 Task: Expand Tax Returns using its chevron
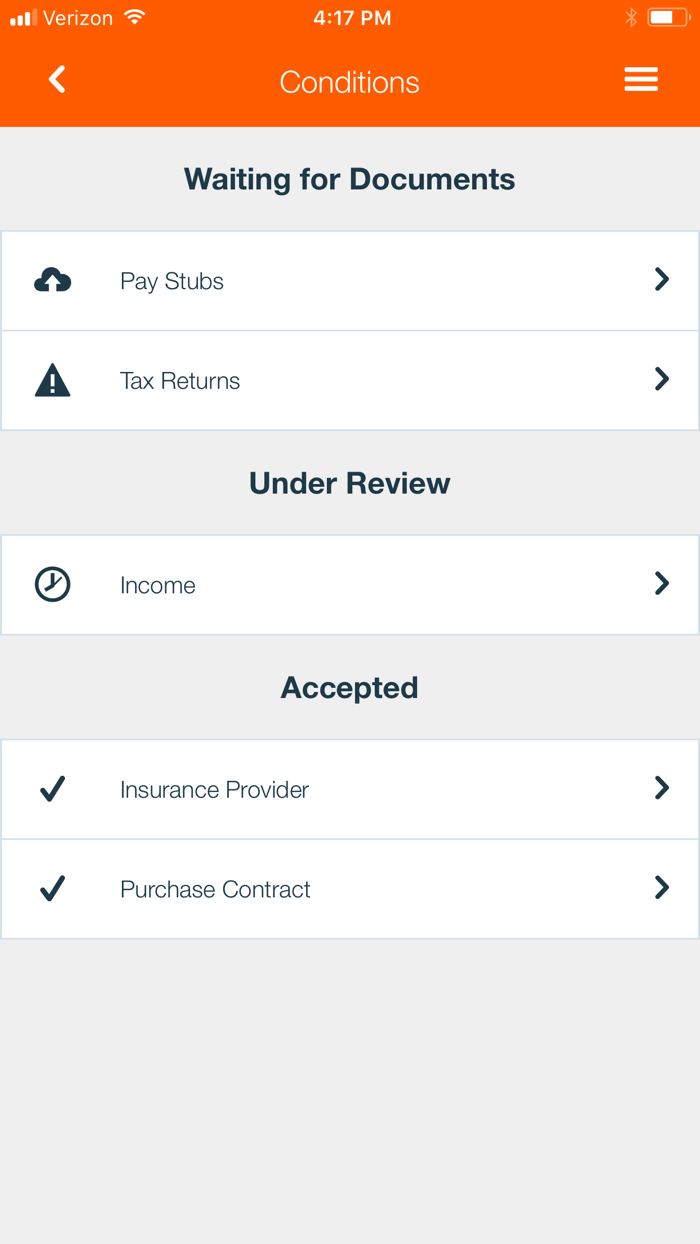tap(661, 378)
